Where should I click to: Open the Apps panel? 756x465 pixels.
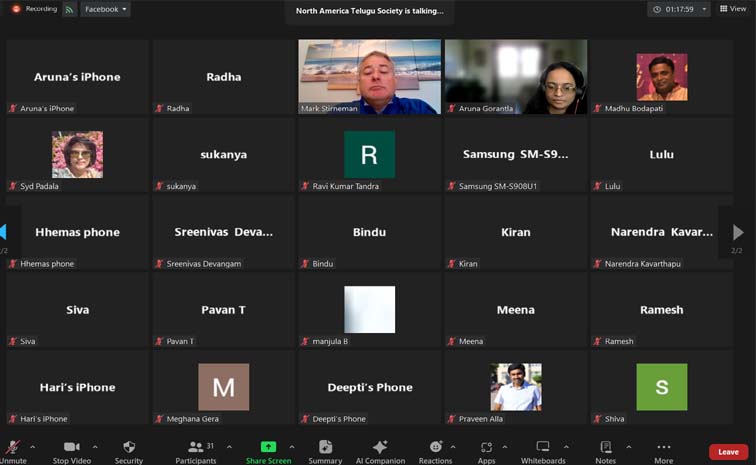coord(486,452)
